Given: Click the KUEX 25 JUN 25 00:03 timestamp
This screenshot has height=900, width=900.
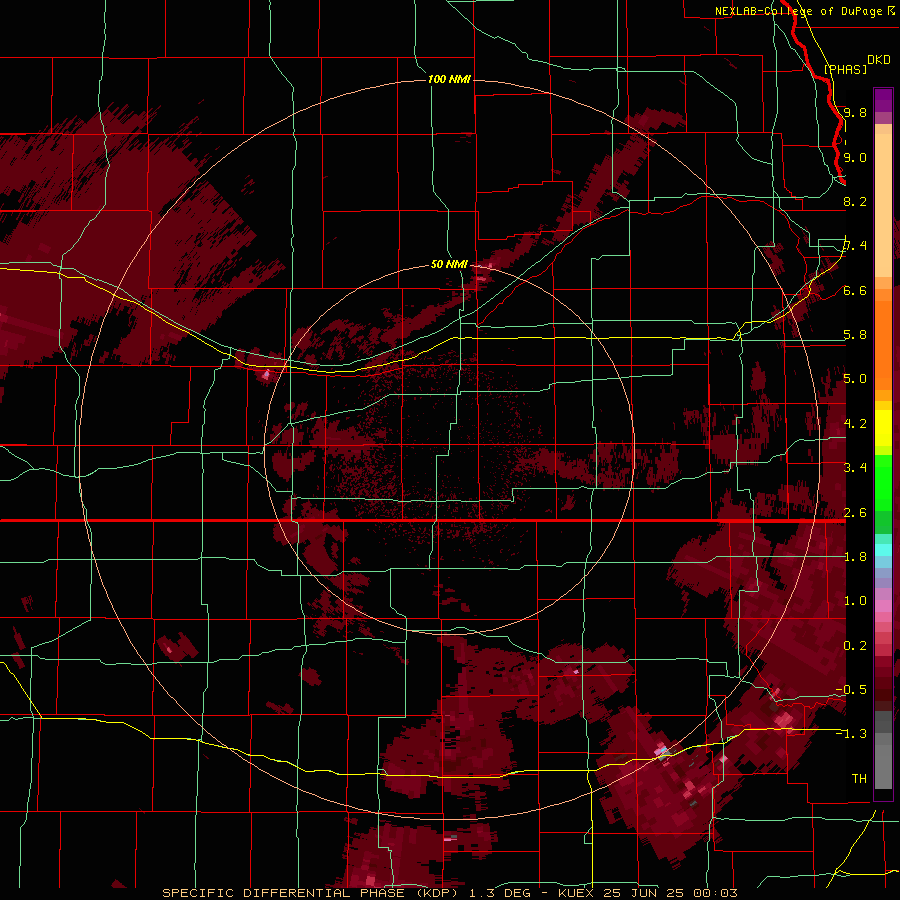Looking at the screenshot, I should tap(647, 893).
